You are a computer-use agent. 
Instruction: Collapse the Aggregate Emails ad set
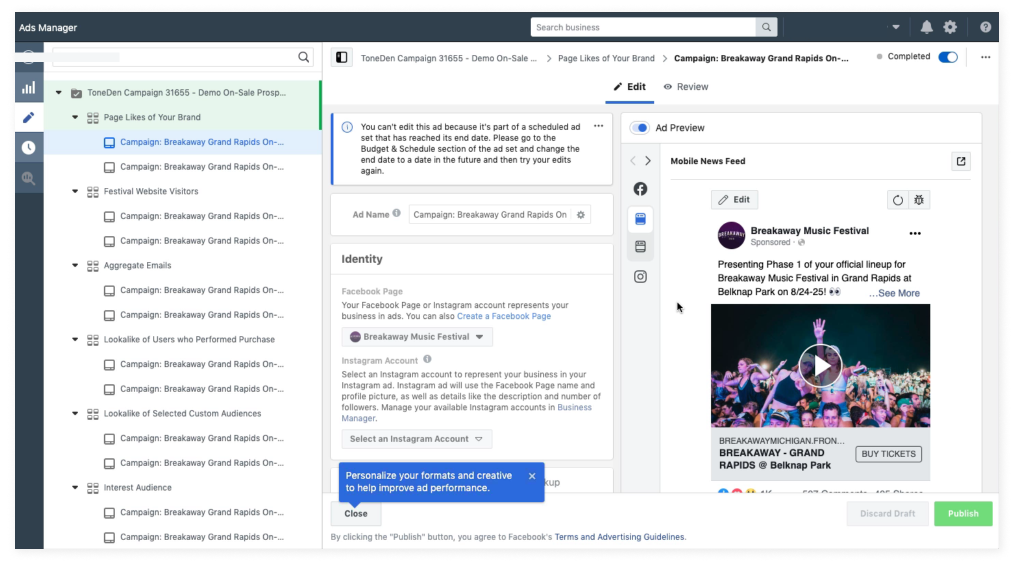pyautogui.click(x=75, y=265)
